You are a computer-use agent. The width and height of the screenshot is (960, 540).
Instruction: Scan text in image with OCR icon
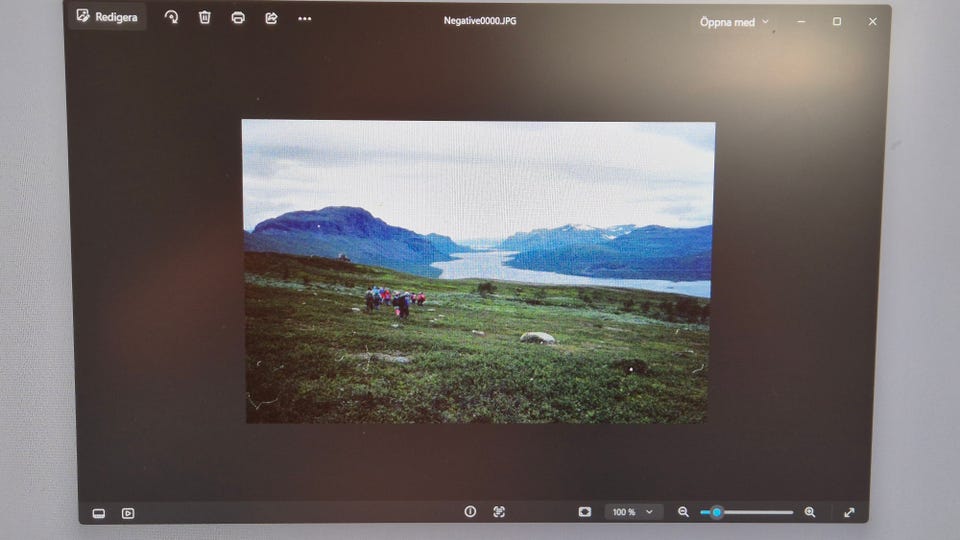click(499, 511)
